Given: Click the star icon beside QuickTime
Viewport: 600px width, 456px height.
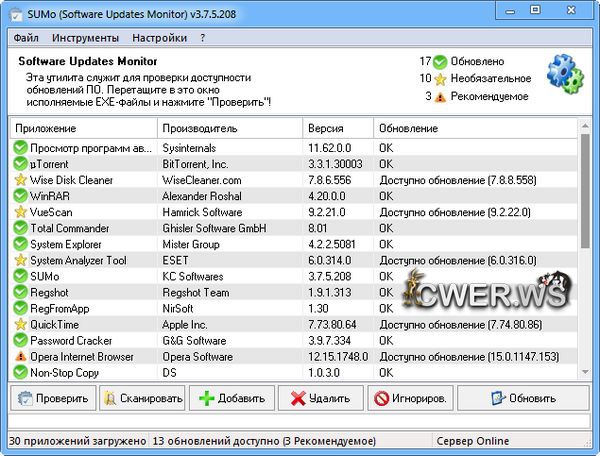Looking at the screenshot, I should click(20, 324).
